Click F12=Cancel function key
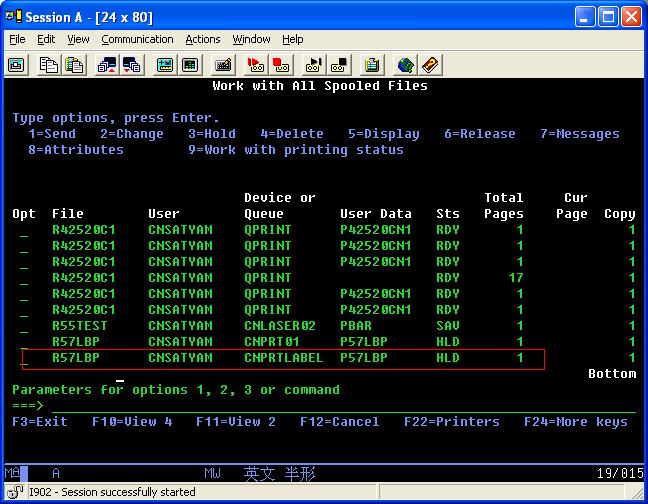This screenshot has height=504, width=648. coord(340,422)
